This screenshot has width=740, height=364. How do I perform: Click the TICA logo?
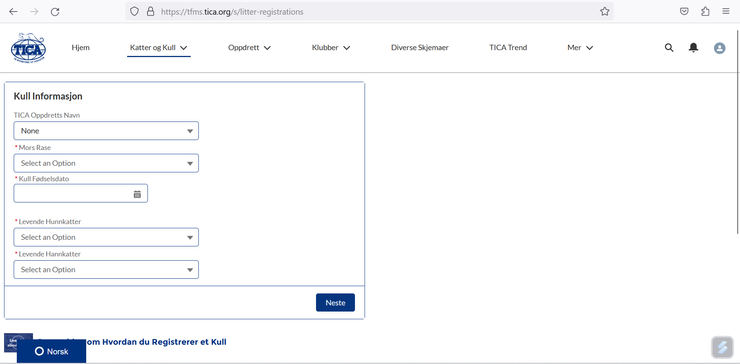coord(28,48)
